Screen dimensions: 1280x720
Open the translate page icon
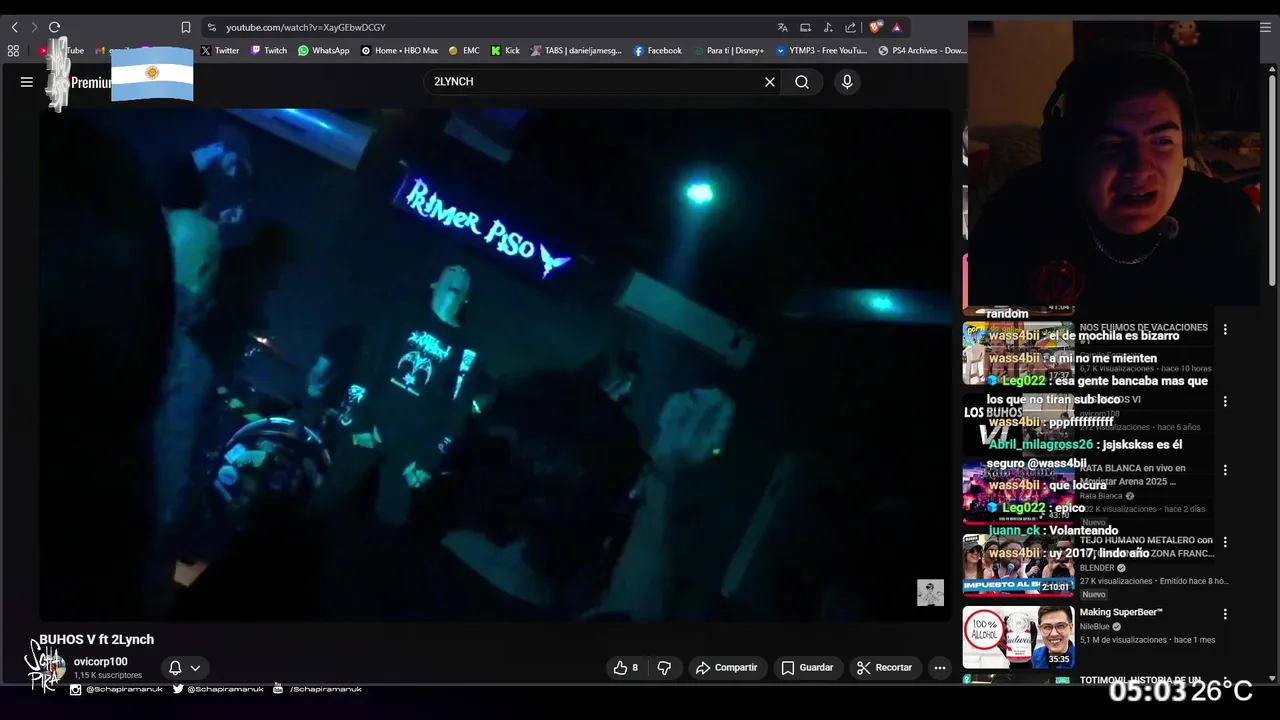coord(782,27)
